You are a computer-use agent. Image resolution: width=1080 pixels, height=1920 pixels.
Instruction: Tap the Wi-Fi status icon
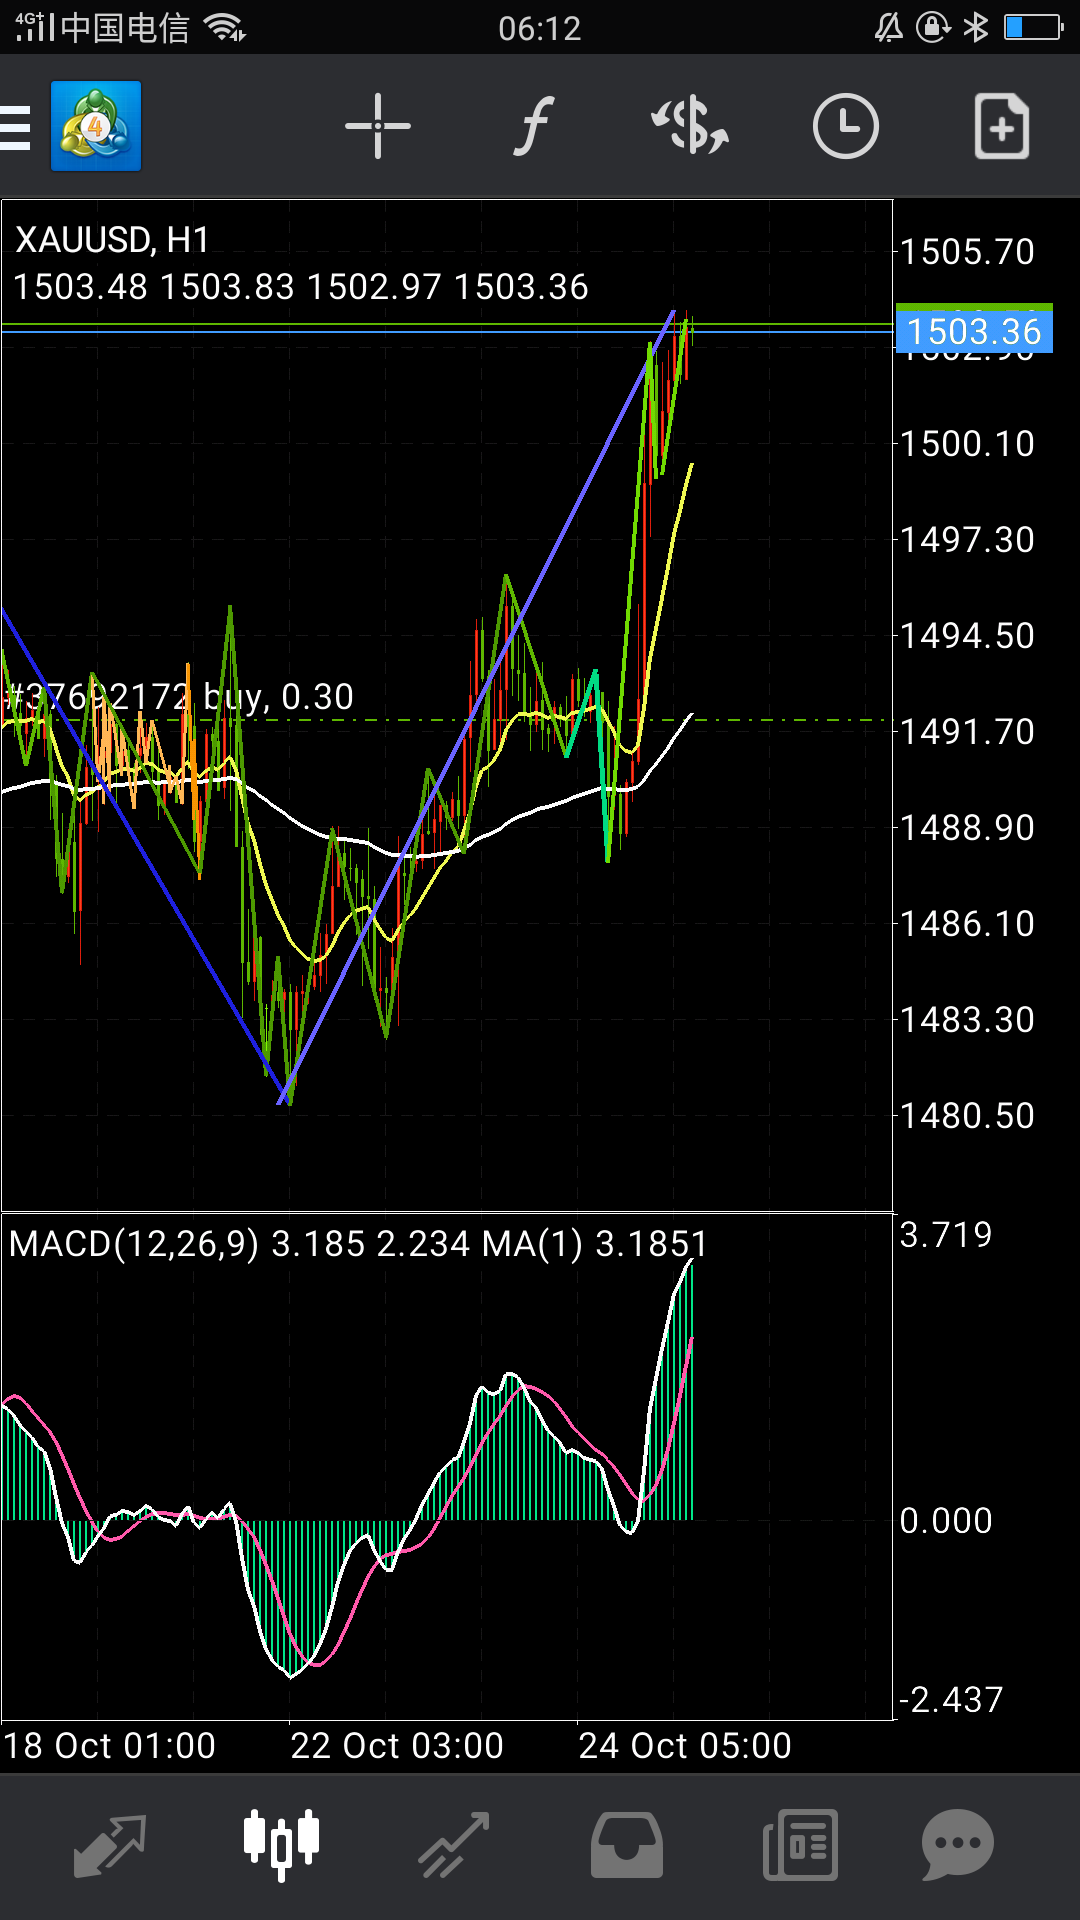click(x=225, y=27)
